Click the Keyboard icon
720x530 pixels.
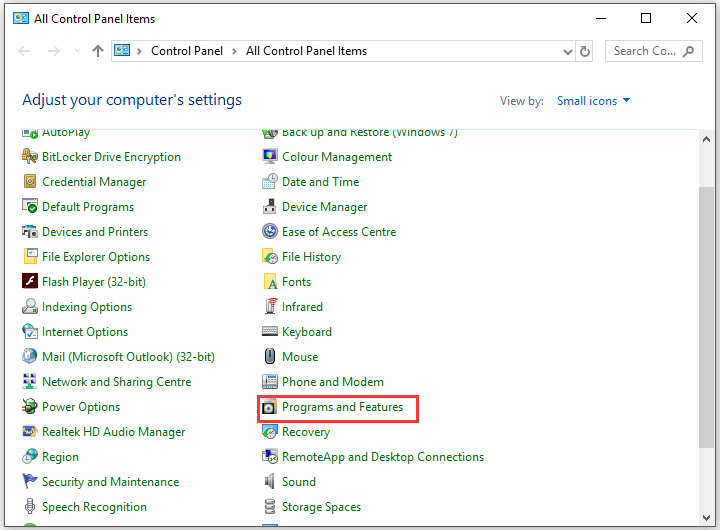pyautogui.click(x=270, y=331)
